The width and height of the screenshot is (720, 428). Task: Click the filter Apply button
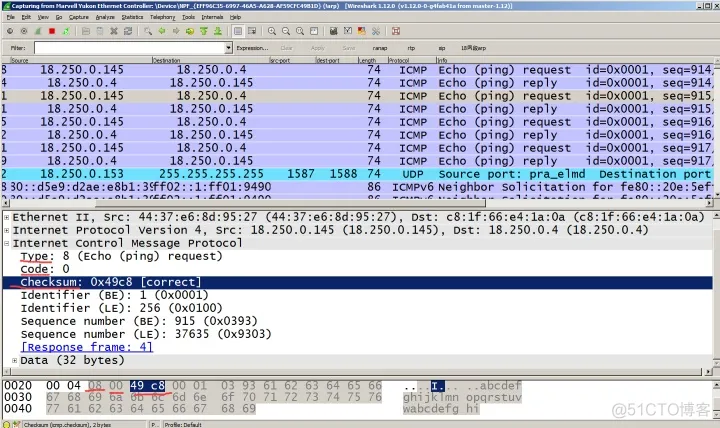318,48
